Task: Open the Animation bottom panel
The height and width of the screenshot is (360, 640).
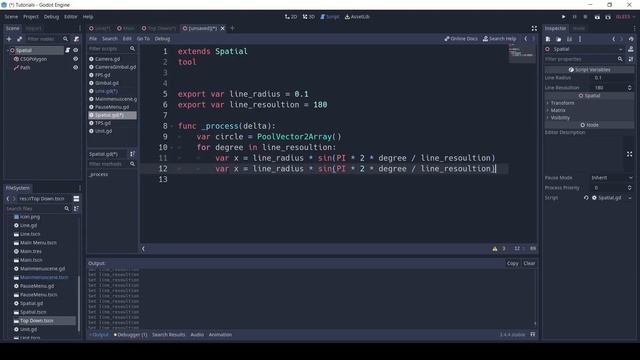Action: tap(220, 335)
